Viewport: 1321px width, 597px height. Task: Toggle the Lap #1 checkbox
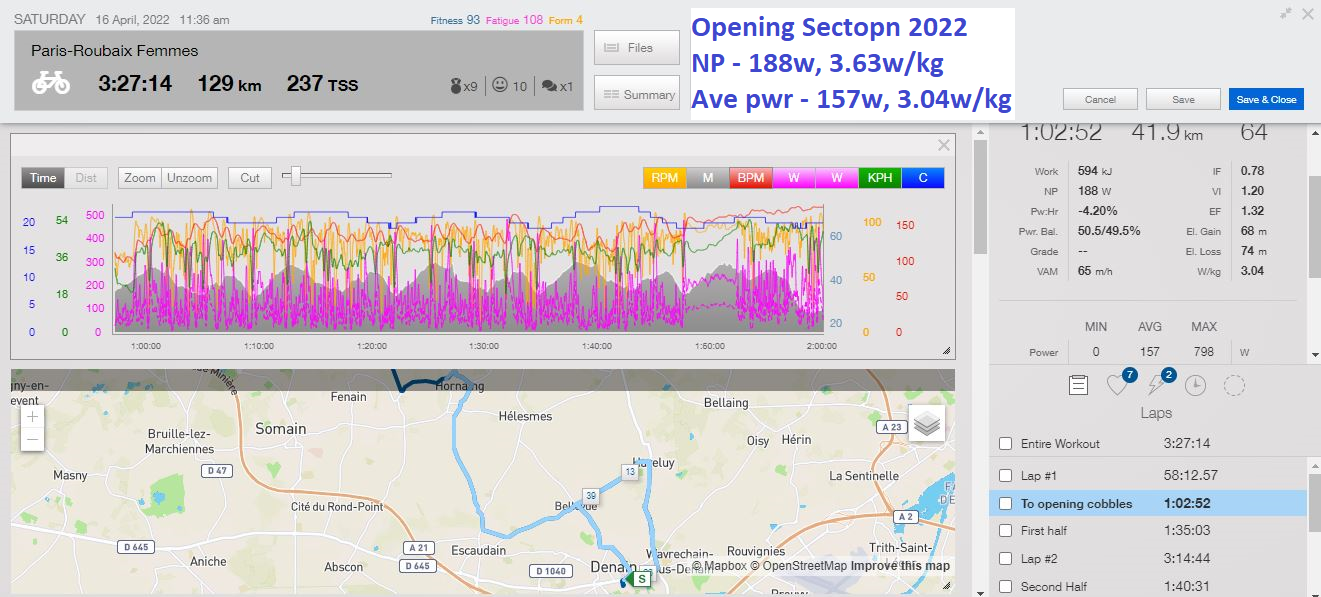[x=1006, y=476]
